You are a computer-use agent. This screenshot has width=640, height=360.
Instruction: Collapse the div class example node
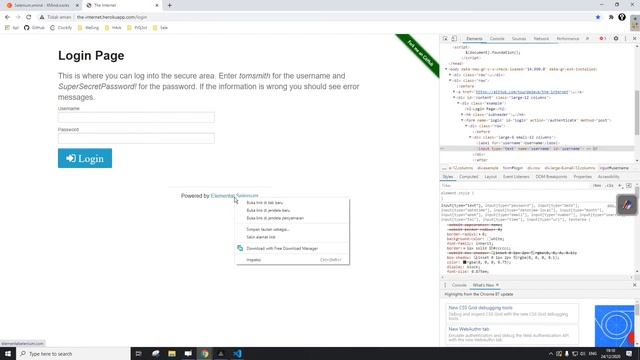[458, 103]
